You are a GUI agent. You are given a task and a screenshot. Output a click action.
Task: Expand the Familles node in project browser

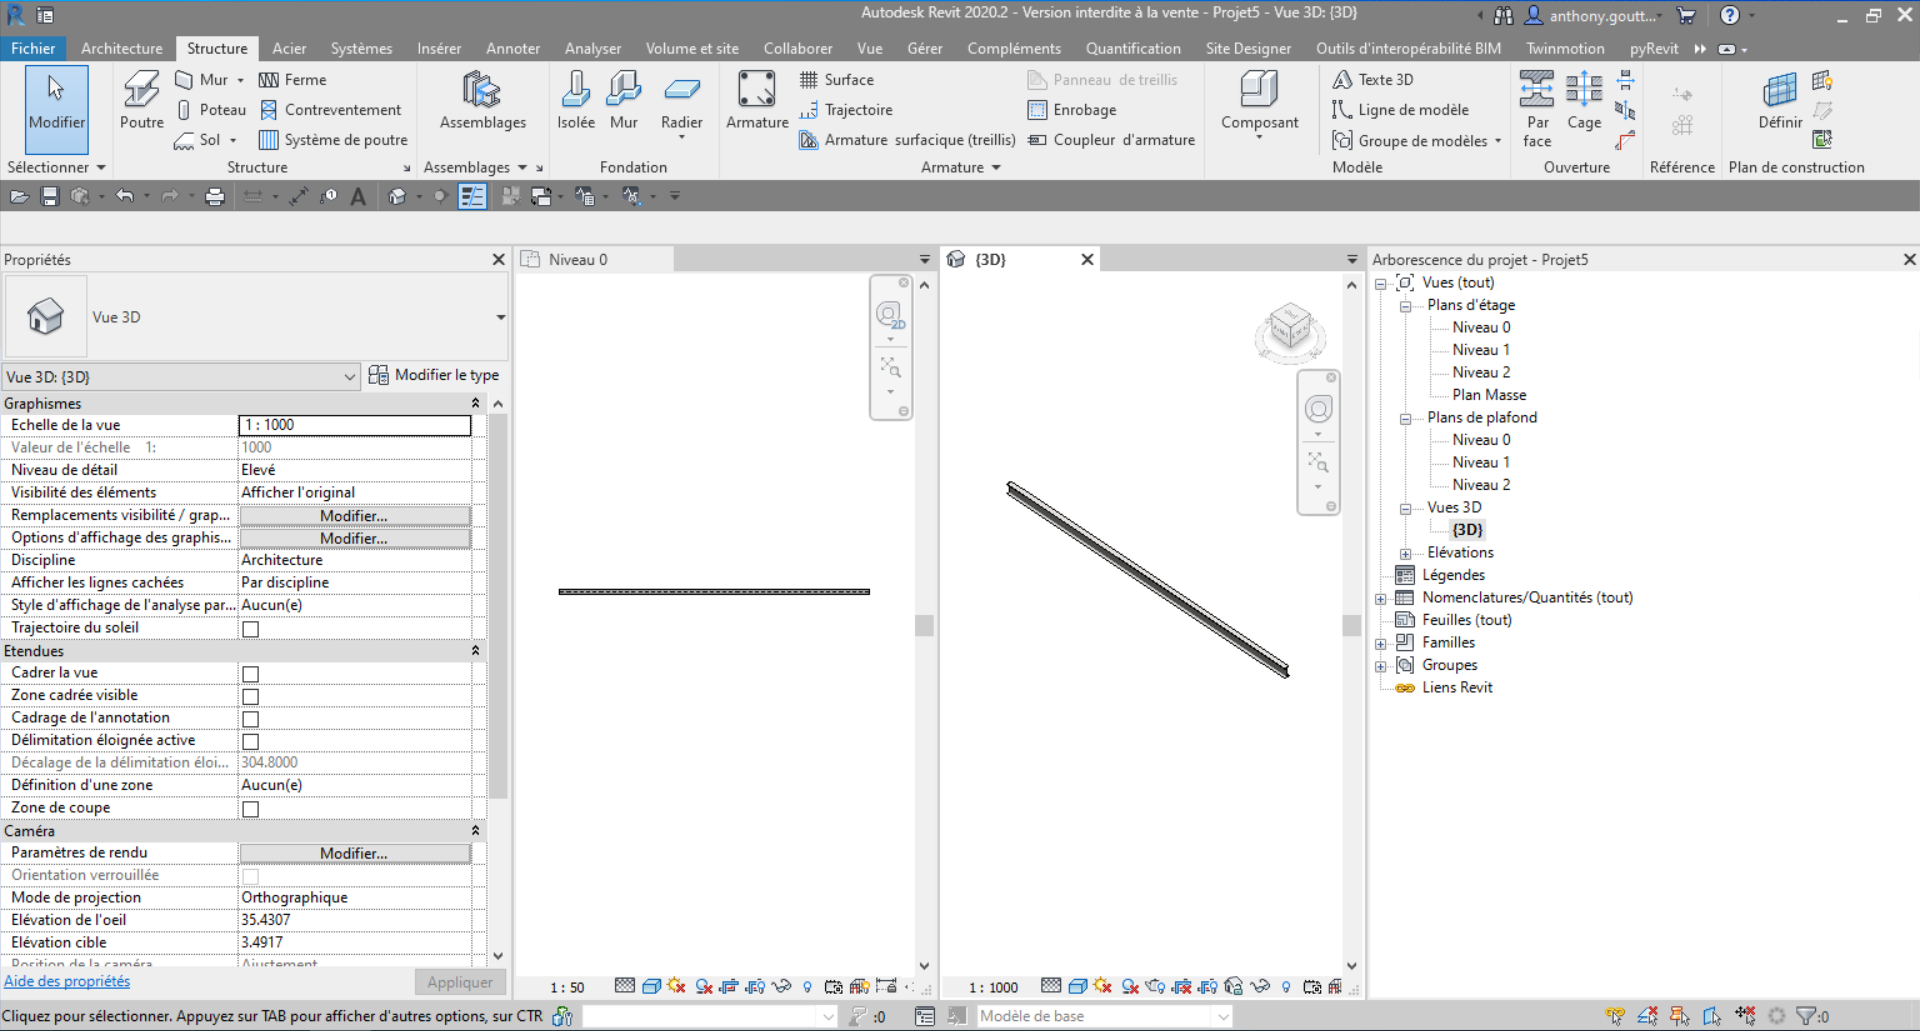(1381, 643)
